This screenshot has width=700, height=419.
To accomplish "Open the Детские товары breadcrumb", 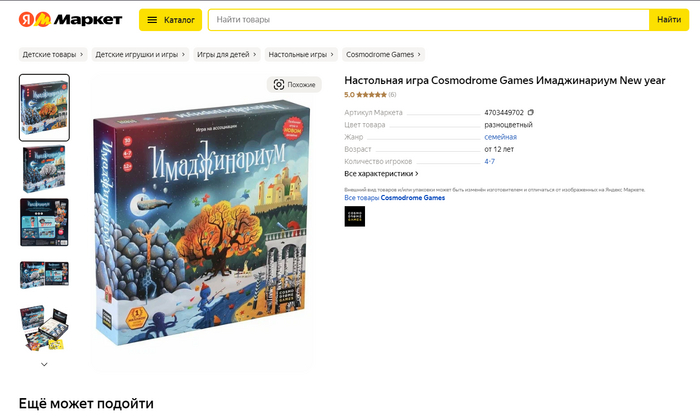I will pyautogui.click(x=53, y=54).
